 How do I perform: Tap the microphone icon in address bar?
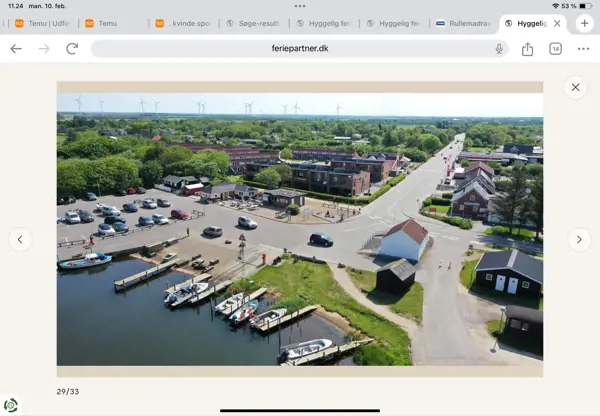498,49
